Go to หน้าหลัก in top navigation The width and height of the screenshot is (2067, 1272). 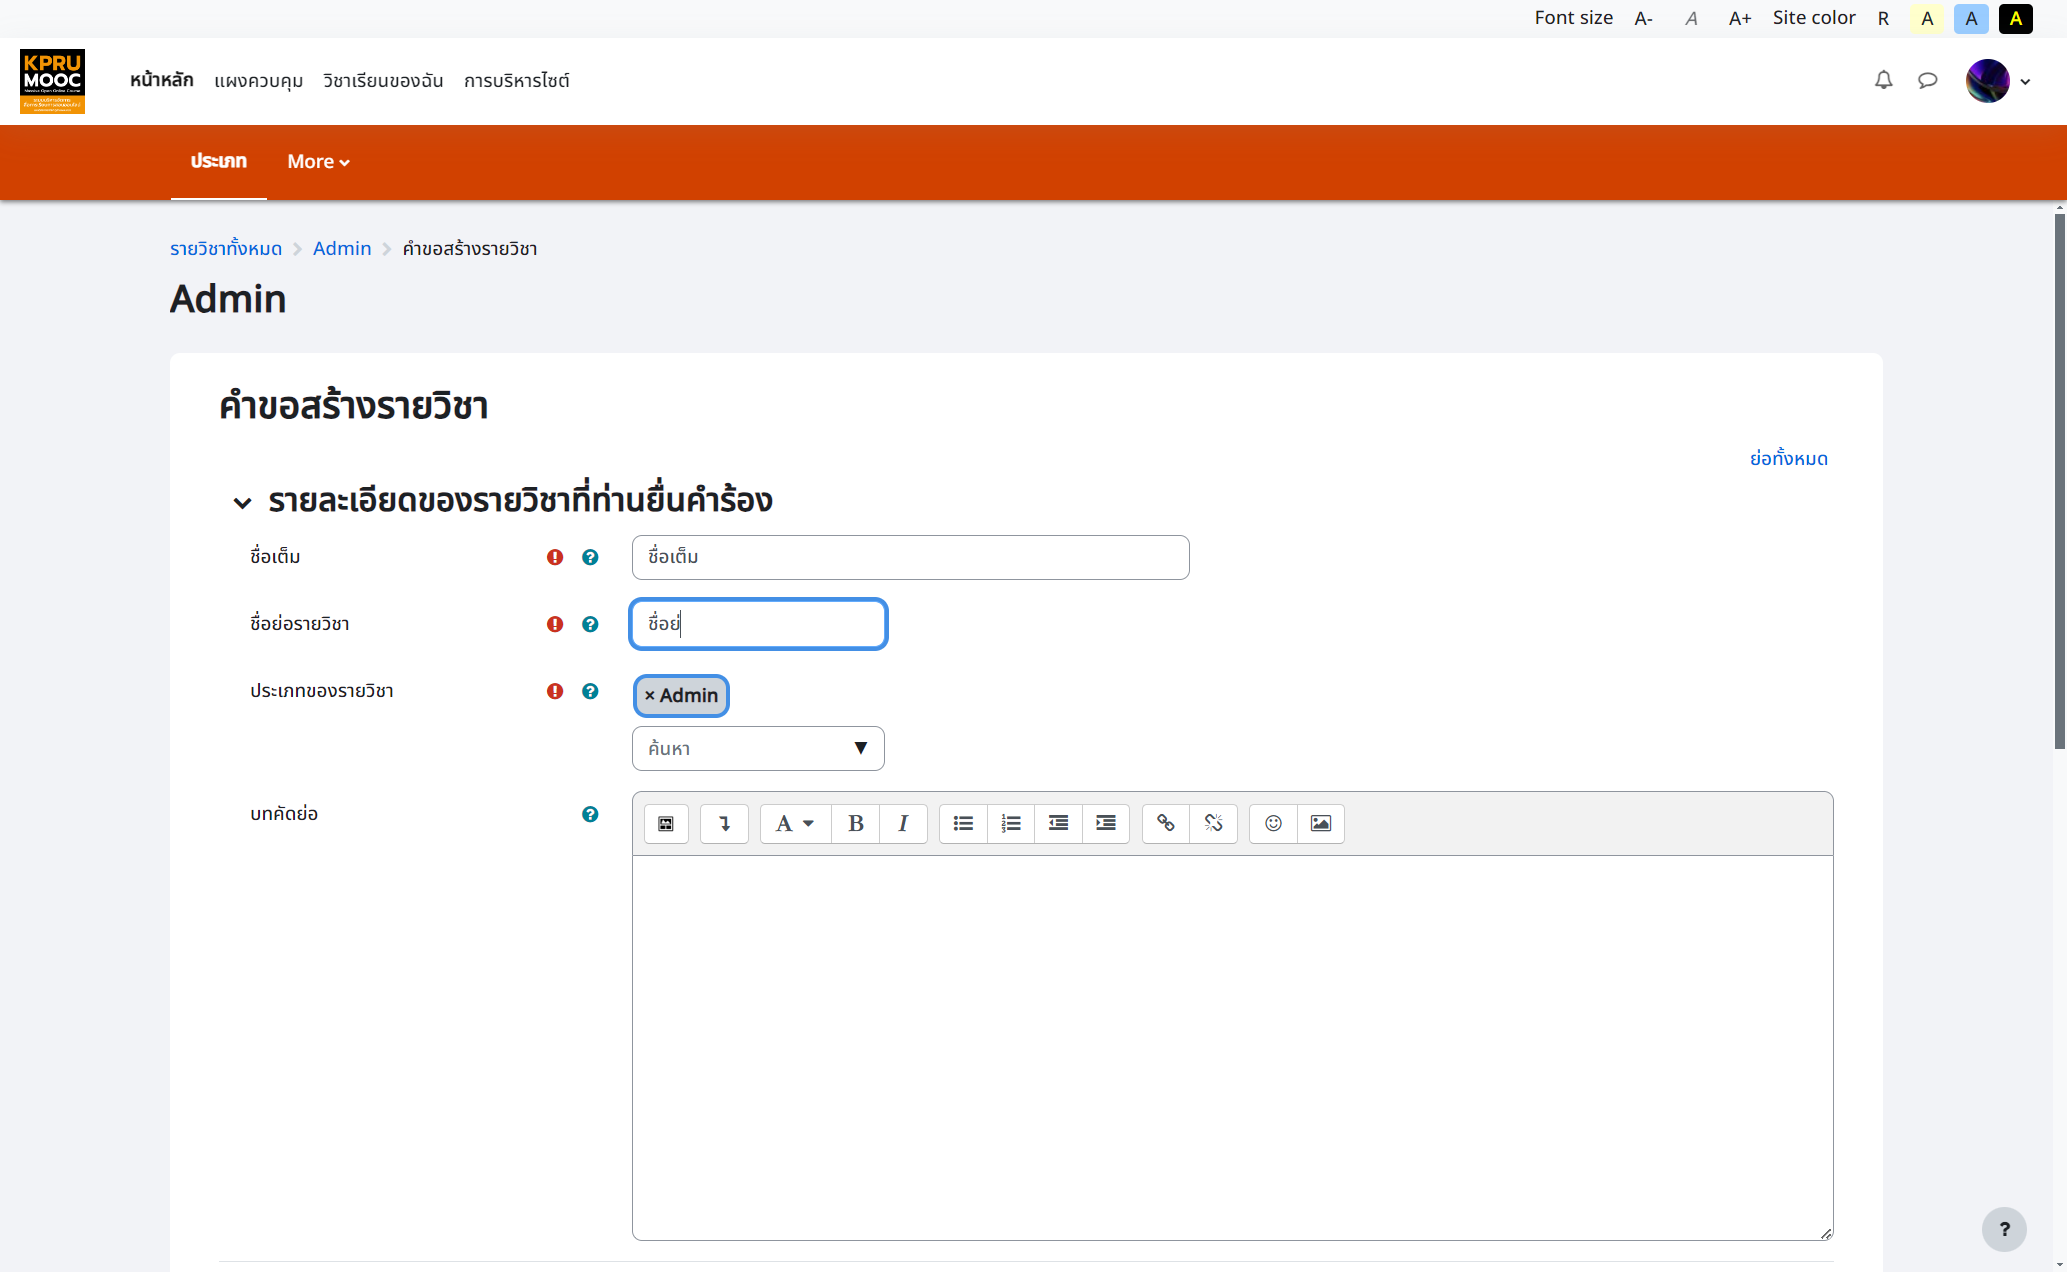(x=161, y=80)
